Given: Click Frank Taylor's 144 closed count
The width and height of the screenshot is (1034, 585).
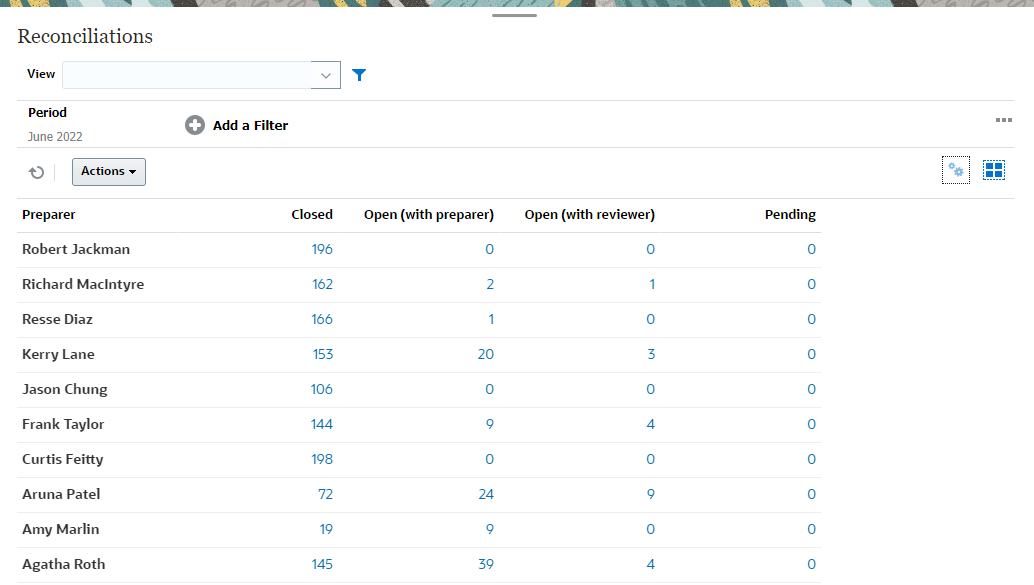Looking at the screenshot, I should click(322, 424).
